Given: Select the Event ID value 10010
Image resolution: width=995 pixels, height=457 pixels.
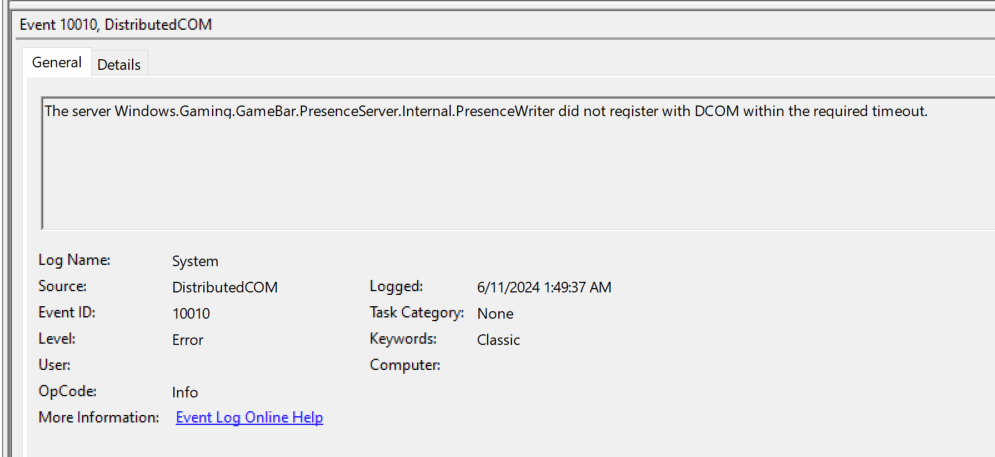Looking at the screenshot, I should point(191,314).
